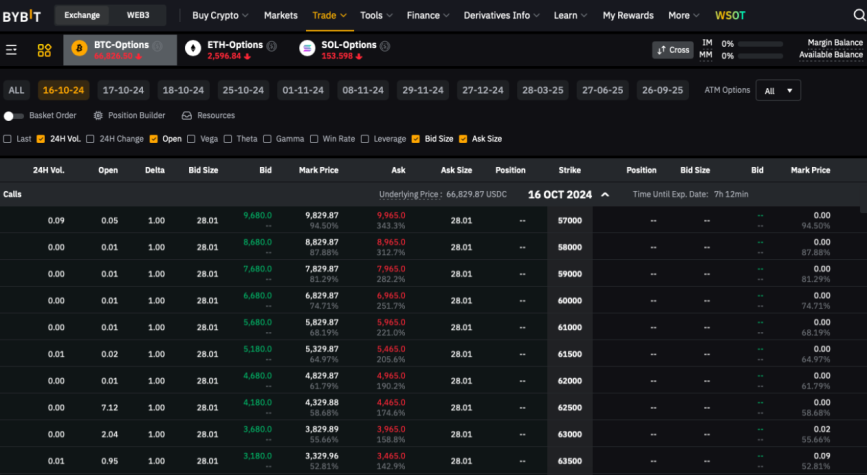Select the Bitcoin coin icon

79,49
